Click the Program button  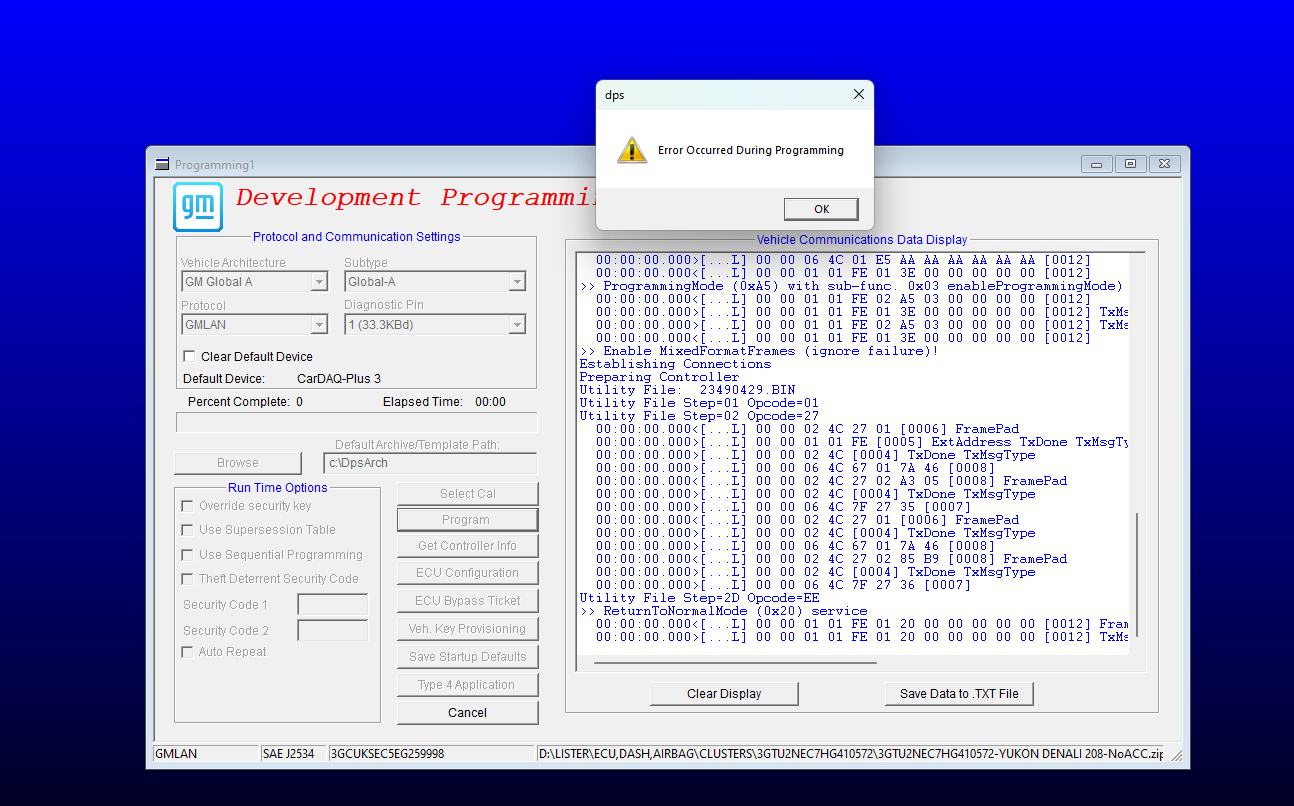pos(467,520)
